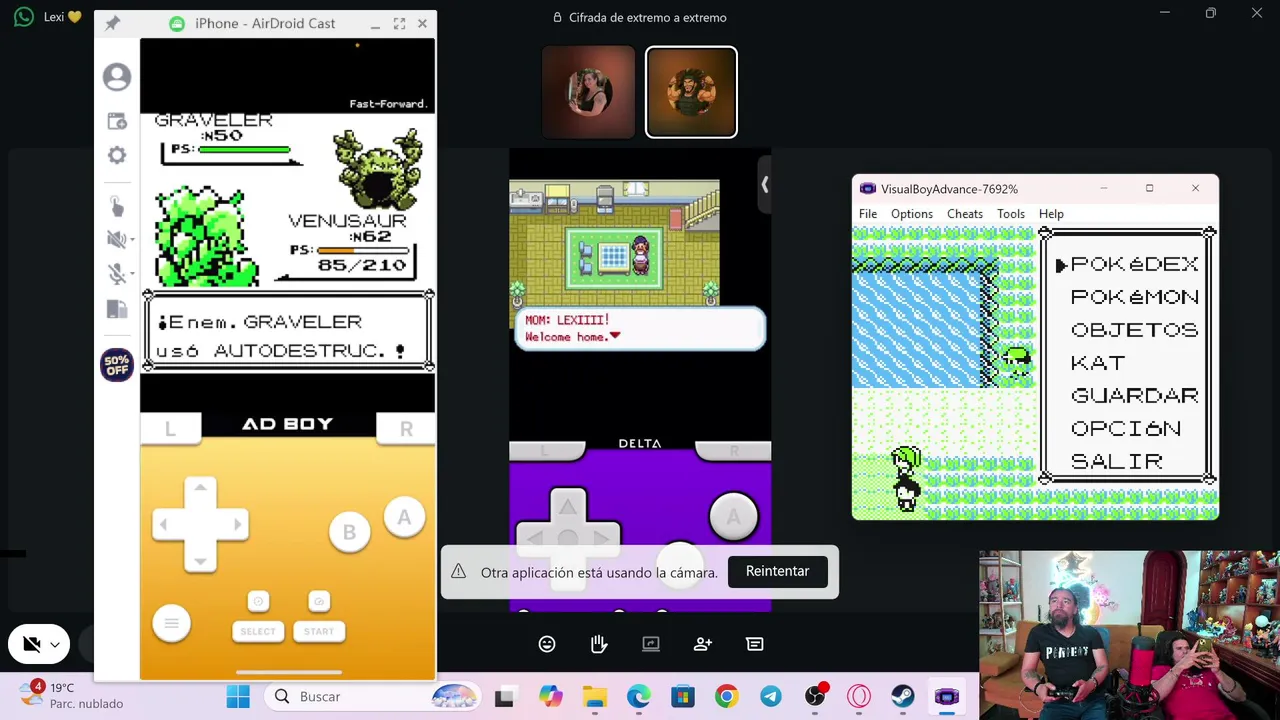Tap the A button on Delta emulator
The height and width of the screenshot is (720, 1280).
tap(733, 517)
